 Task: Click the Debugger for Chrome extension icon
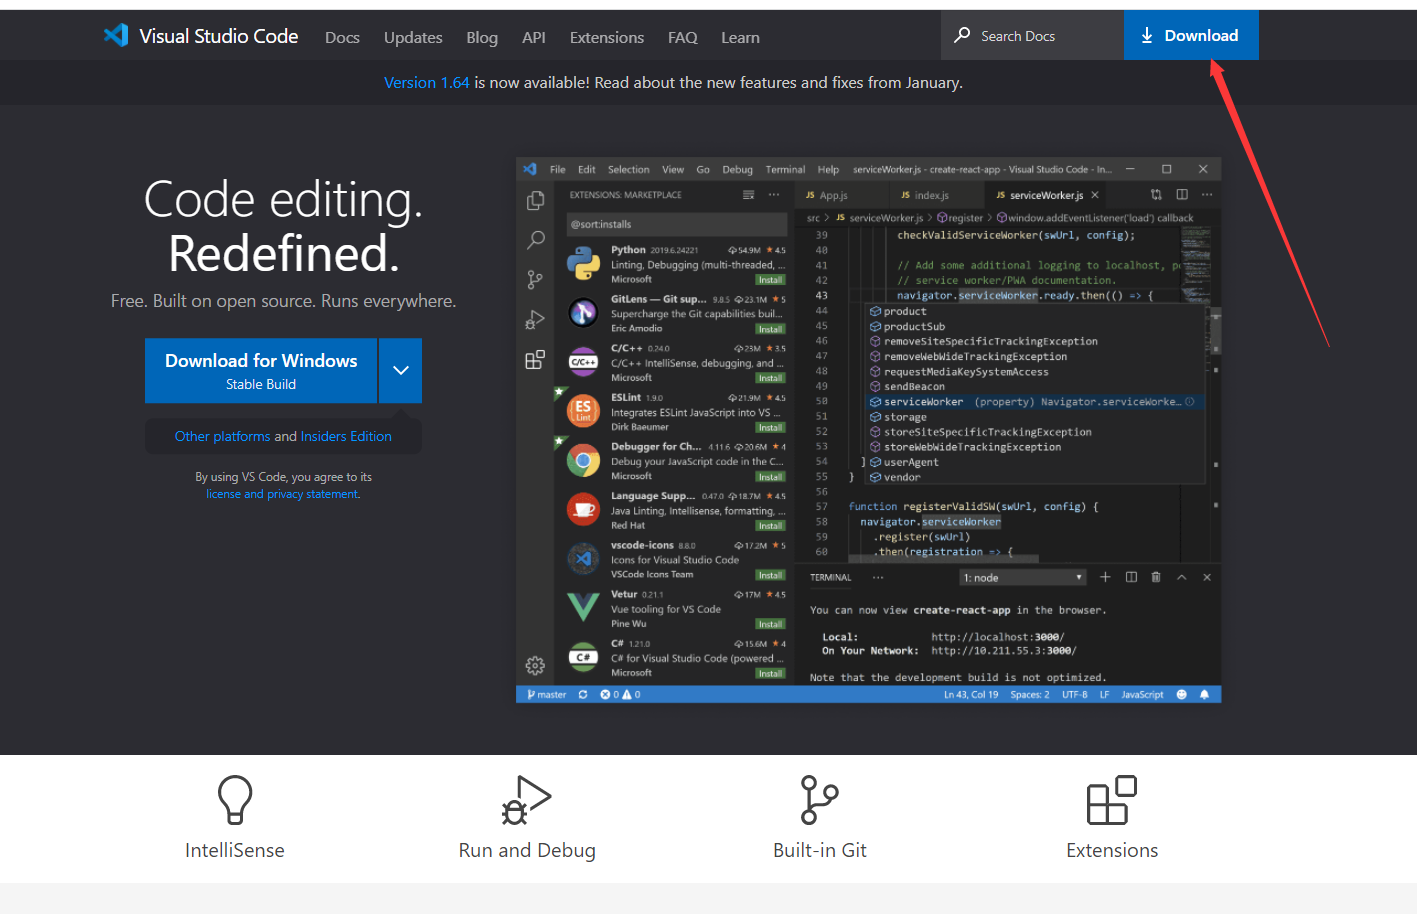583,460
